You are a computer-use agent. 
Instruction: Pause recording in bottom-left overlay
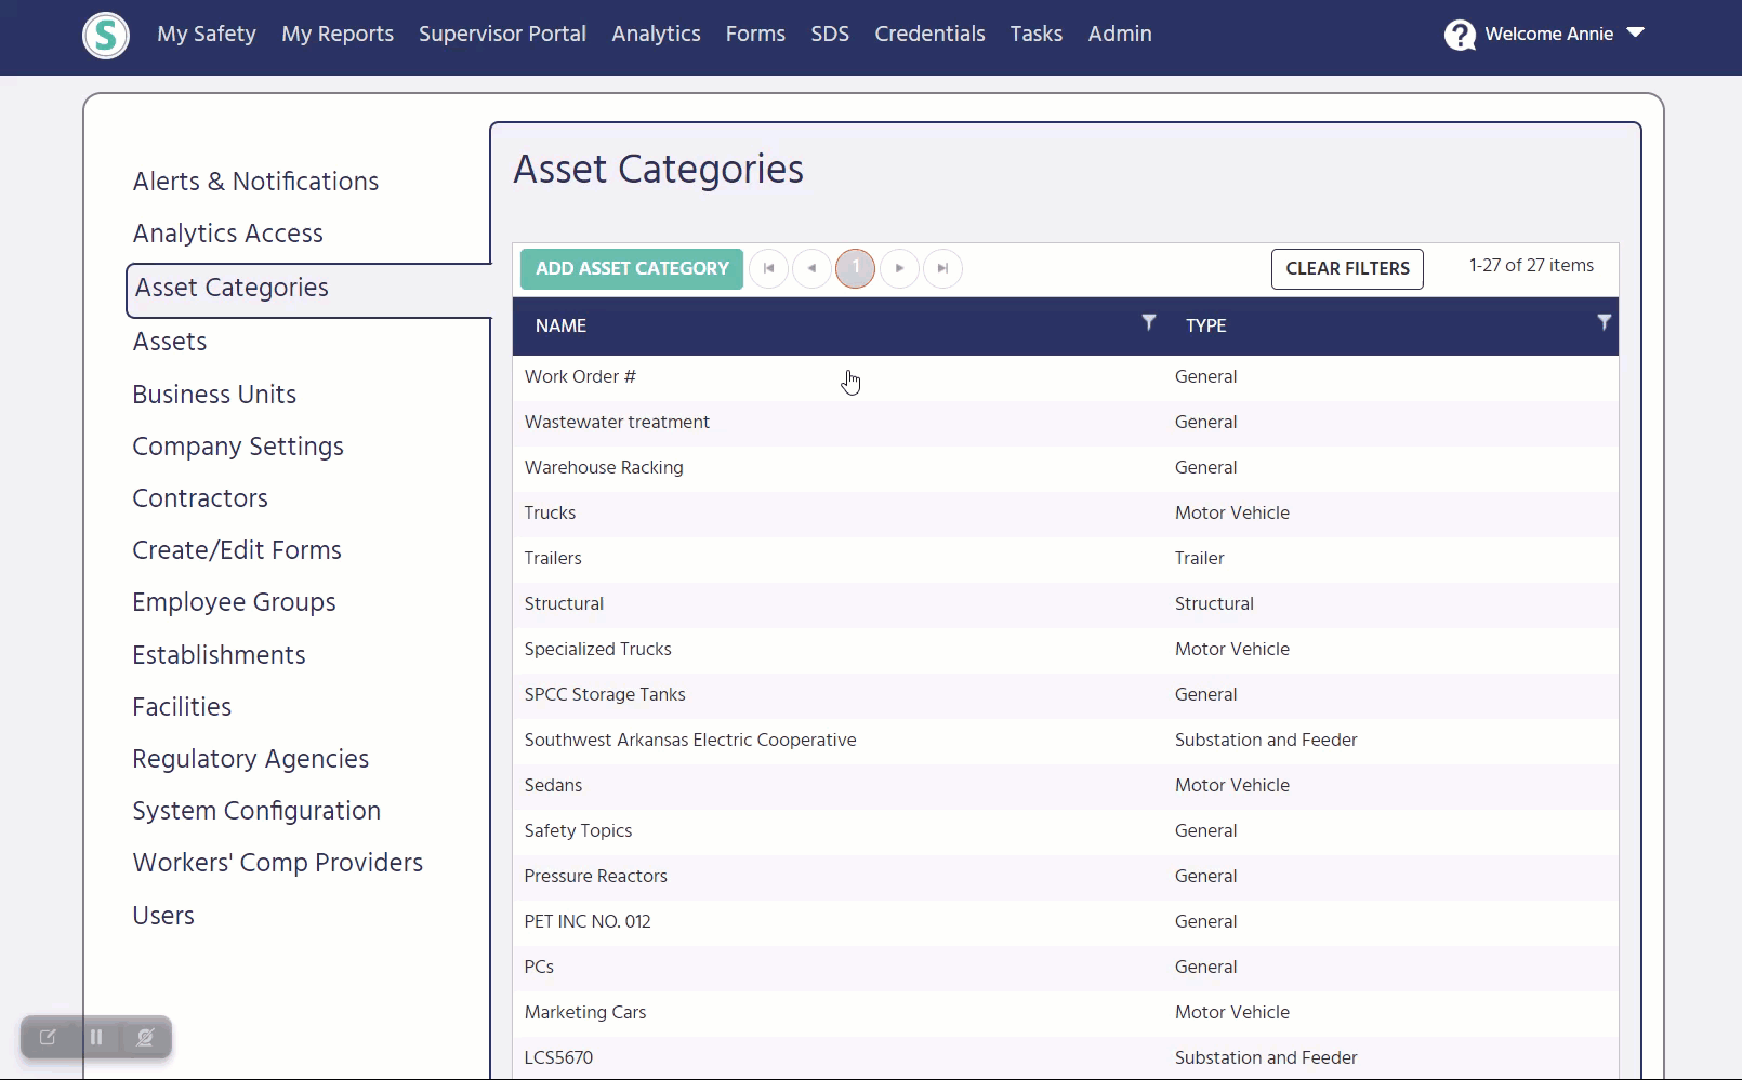coord(96,1037)
